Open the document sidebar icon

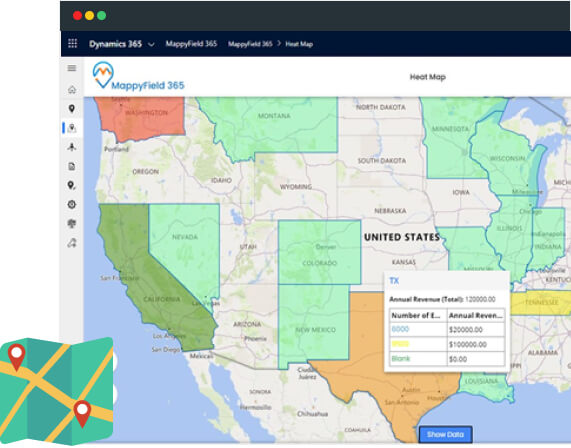(x=72, y=166)
